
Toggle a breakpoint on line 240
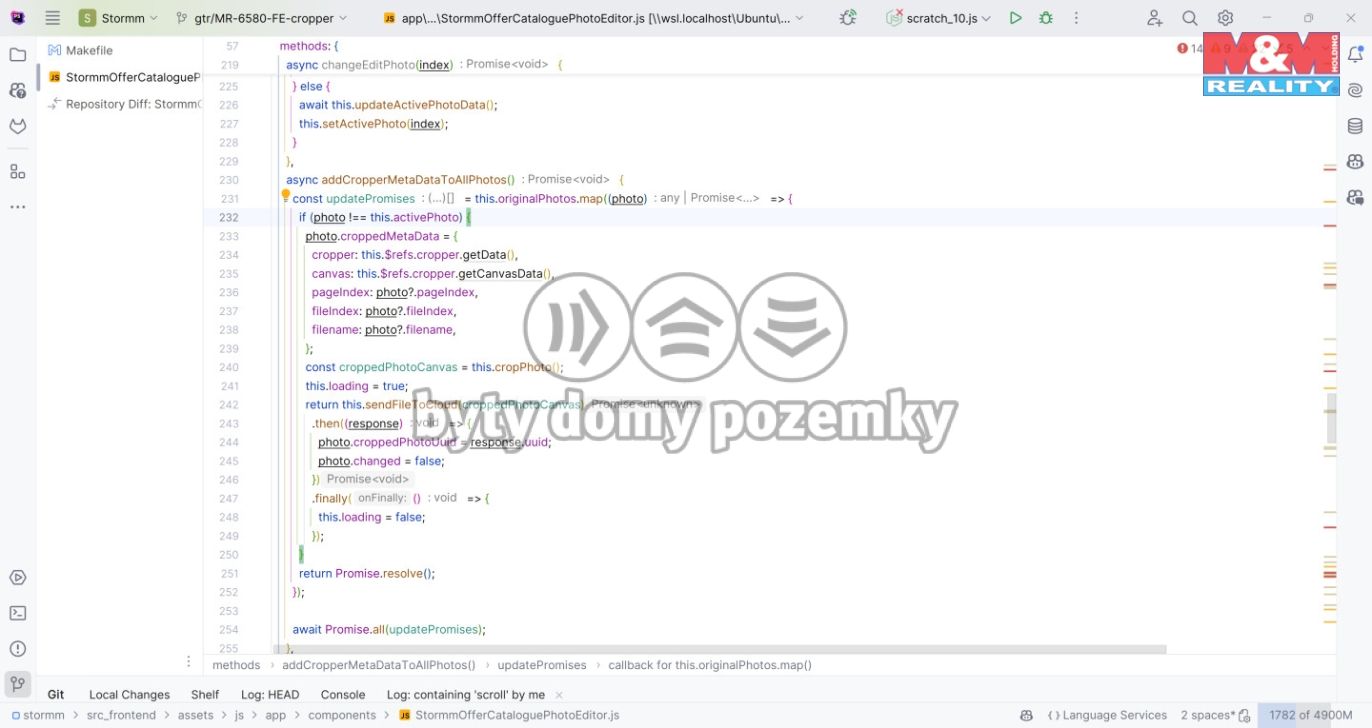[252, 366]
